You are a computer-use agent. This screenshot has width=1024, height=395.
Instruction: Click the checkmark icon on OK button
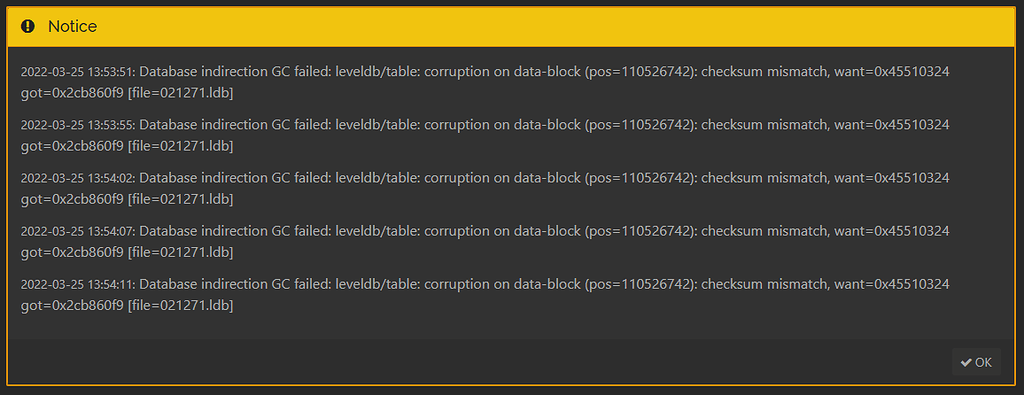(x=967, y=362)
